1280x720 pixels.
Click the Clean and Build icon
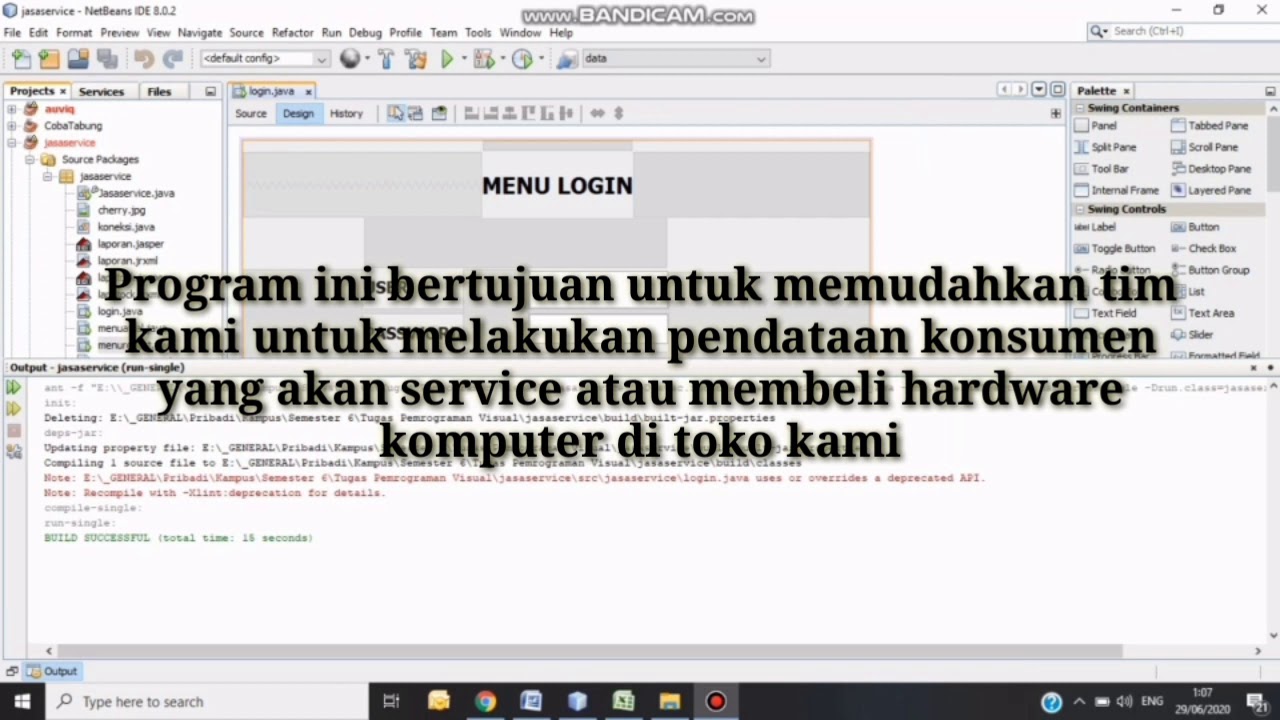tap(416, 59)
